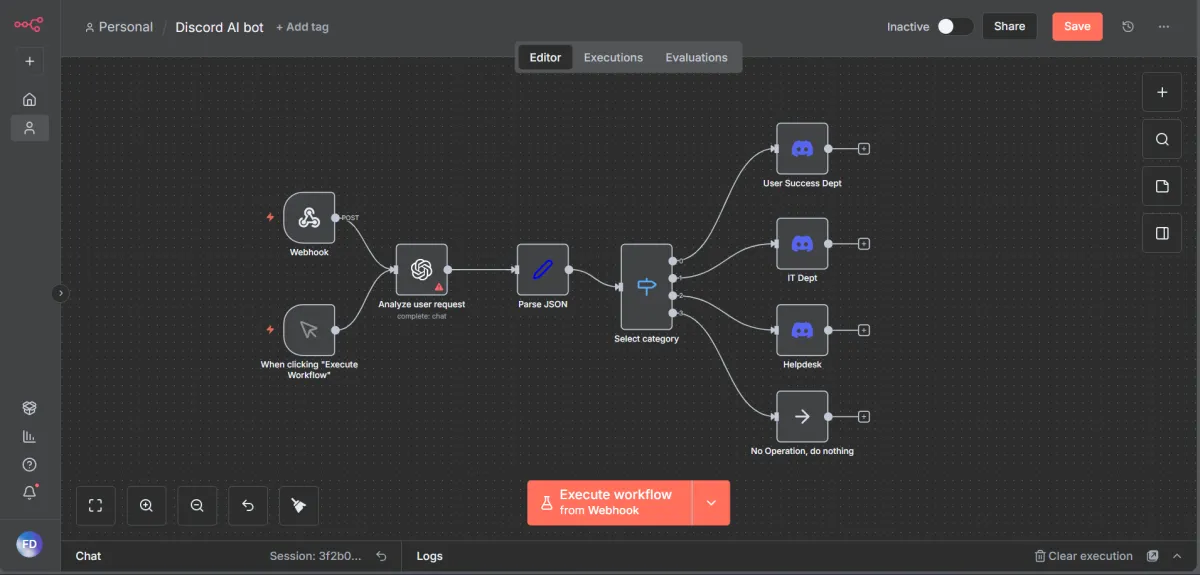Switch to the Executions tab
This screenshot has height=575, width=1200.
pyautogui.click(x=613, y=57)
